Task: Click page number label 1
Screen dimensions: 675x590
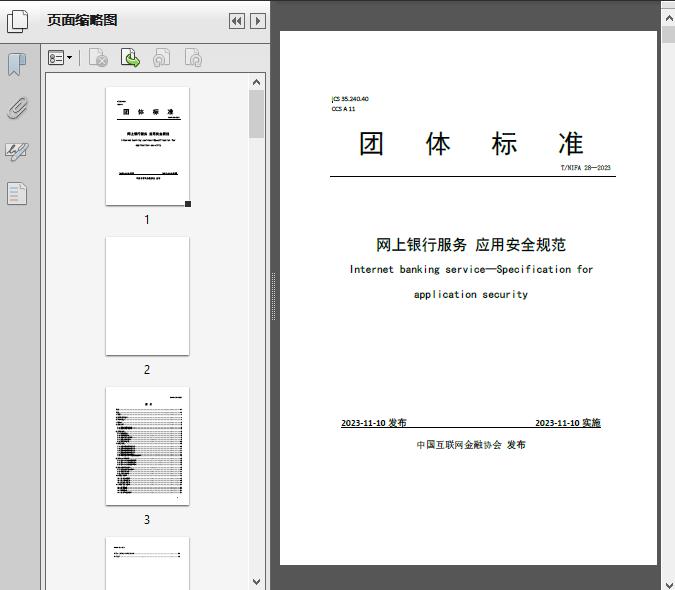Action: 147,219
